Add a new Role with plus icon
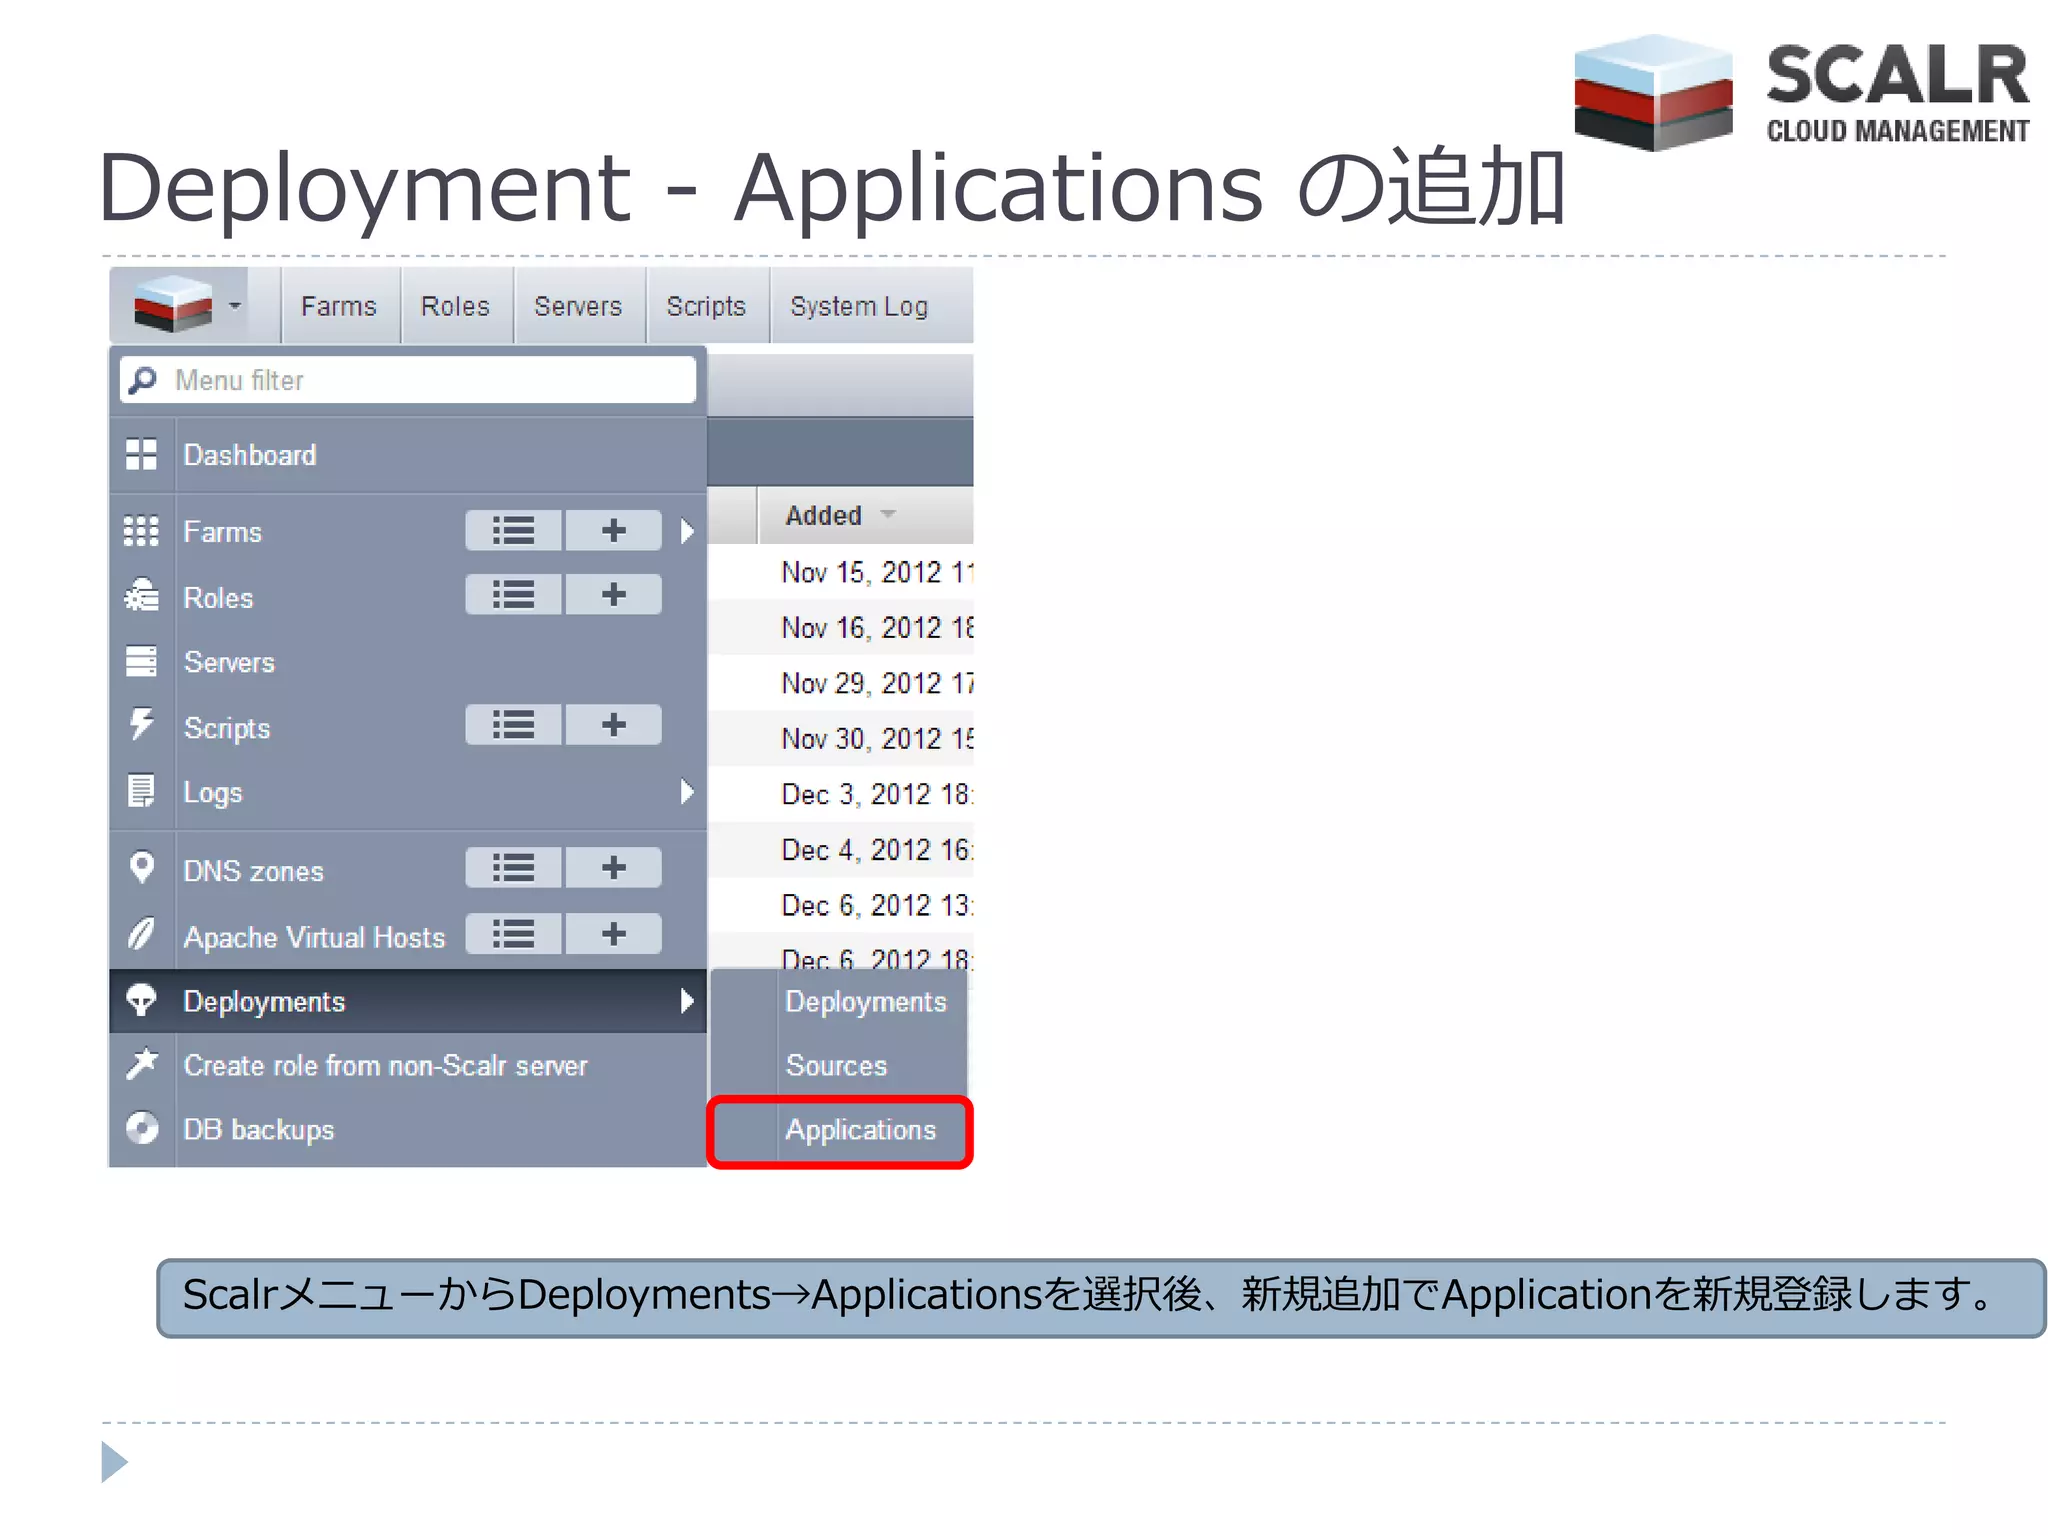Image resolution: width=2048 pixels, height=1536 pixels. click(x=613, y=595)
